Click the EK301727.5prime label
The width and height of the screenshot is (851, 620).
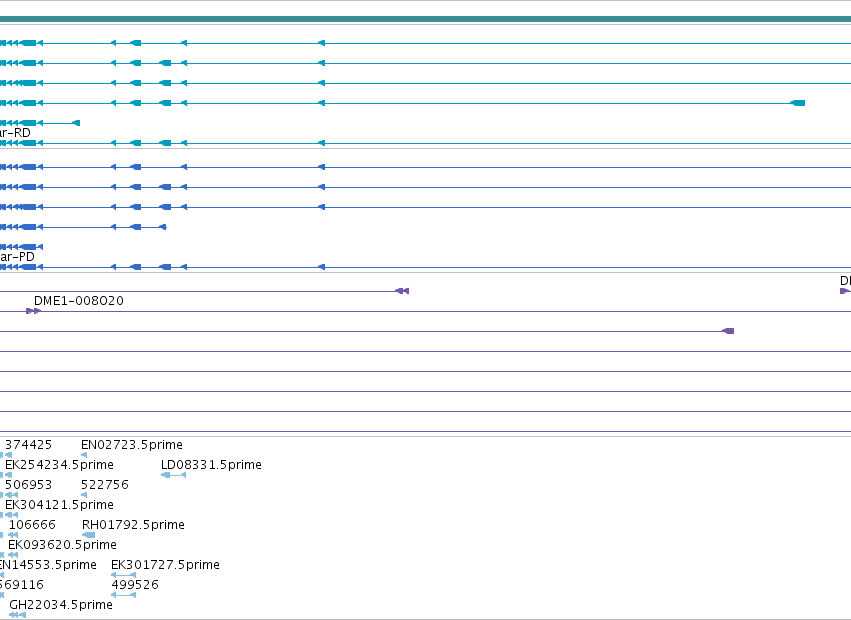166,565
